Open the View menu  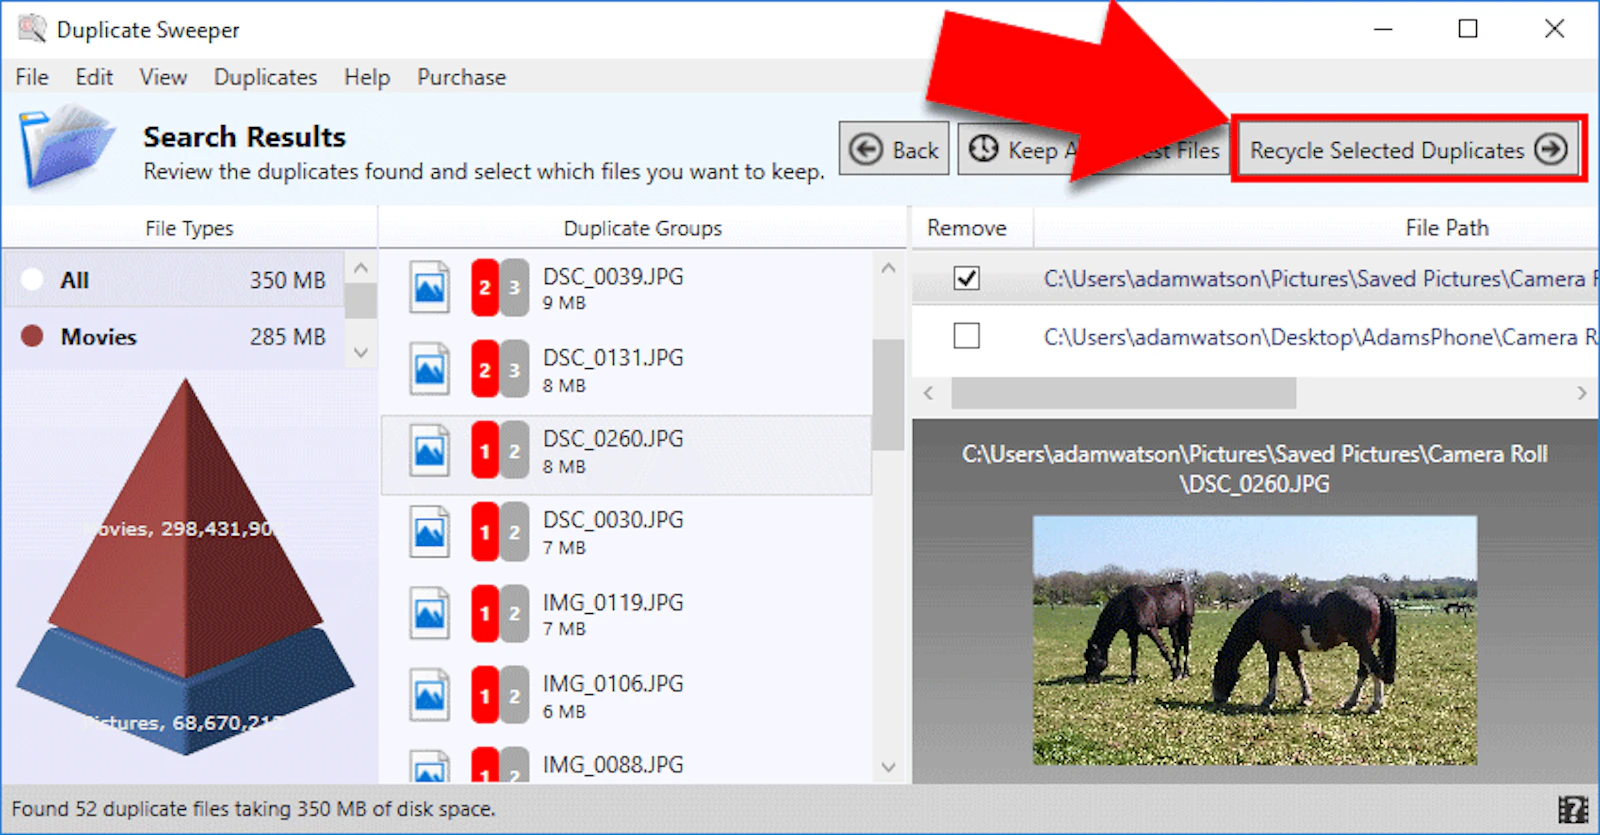tap(163, 77)
